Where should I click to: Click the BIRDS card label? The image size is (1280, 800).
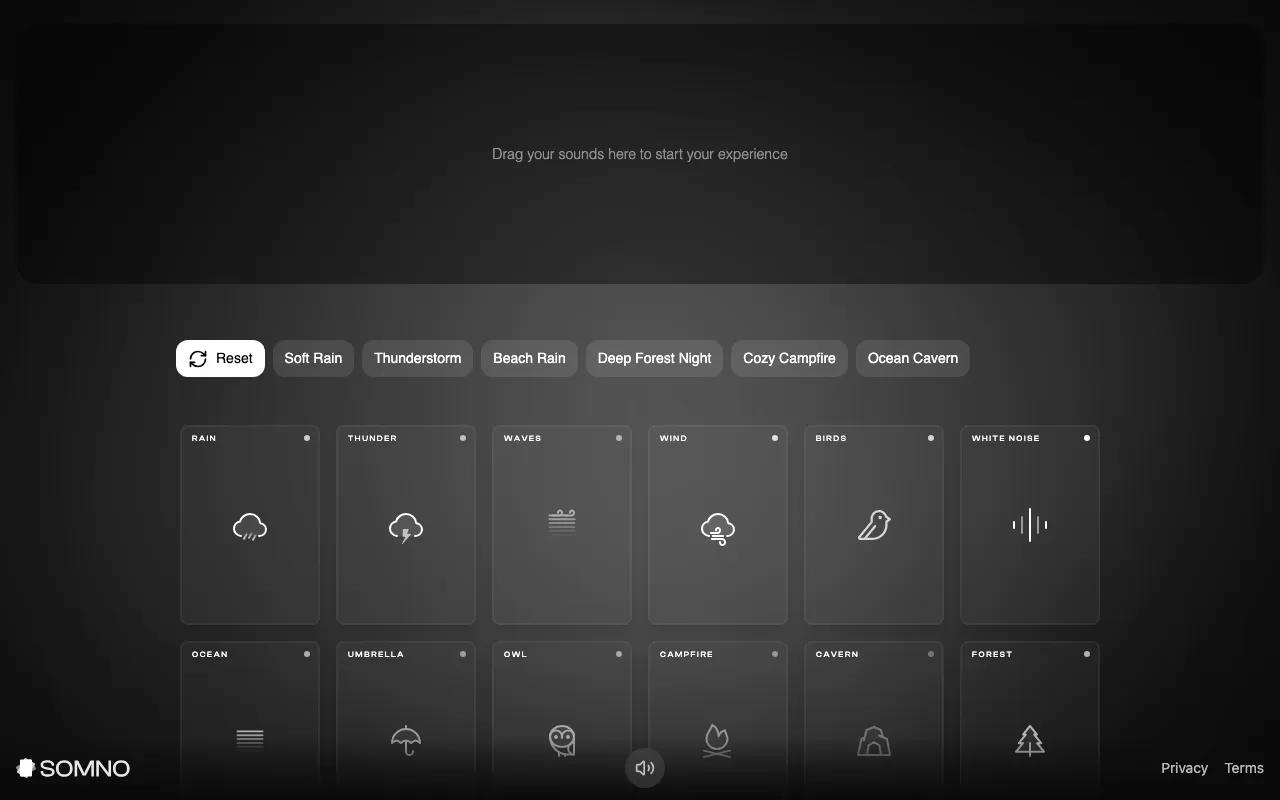[831, 438]
